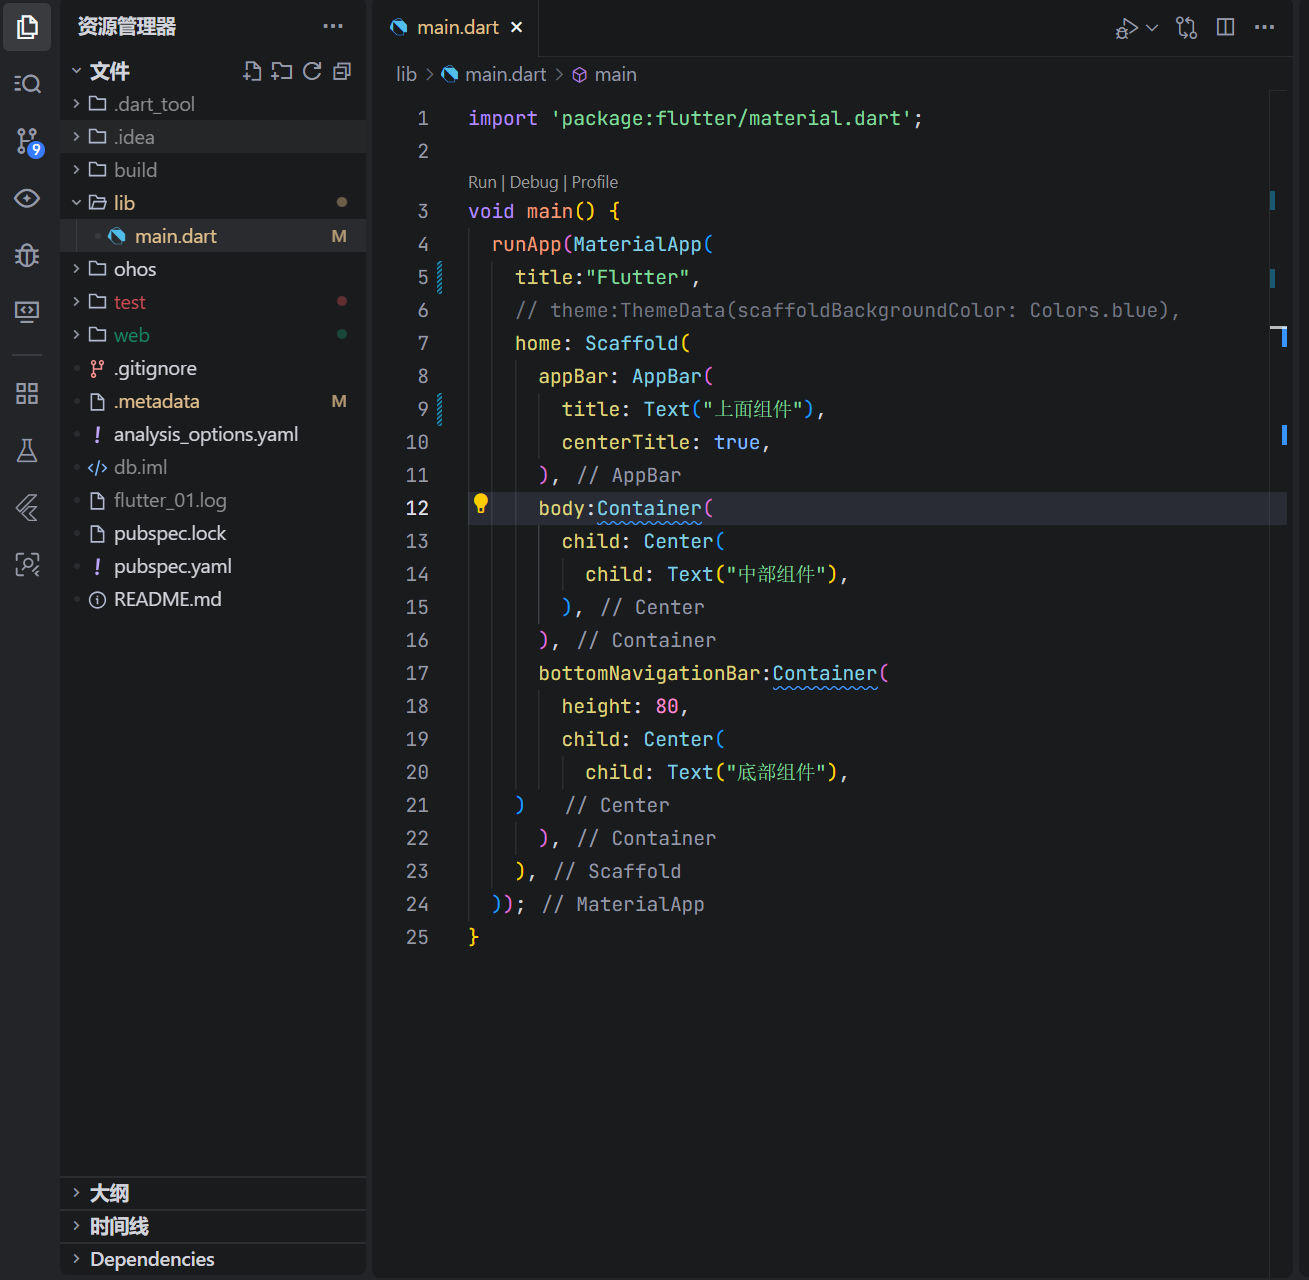Open run options dropdown arrow
Image resolution: width=1309 pixels, height=1280 pixels.
tap(1152, 28)
